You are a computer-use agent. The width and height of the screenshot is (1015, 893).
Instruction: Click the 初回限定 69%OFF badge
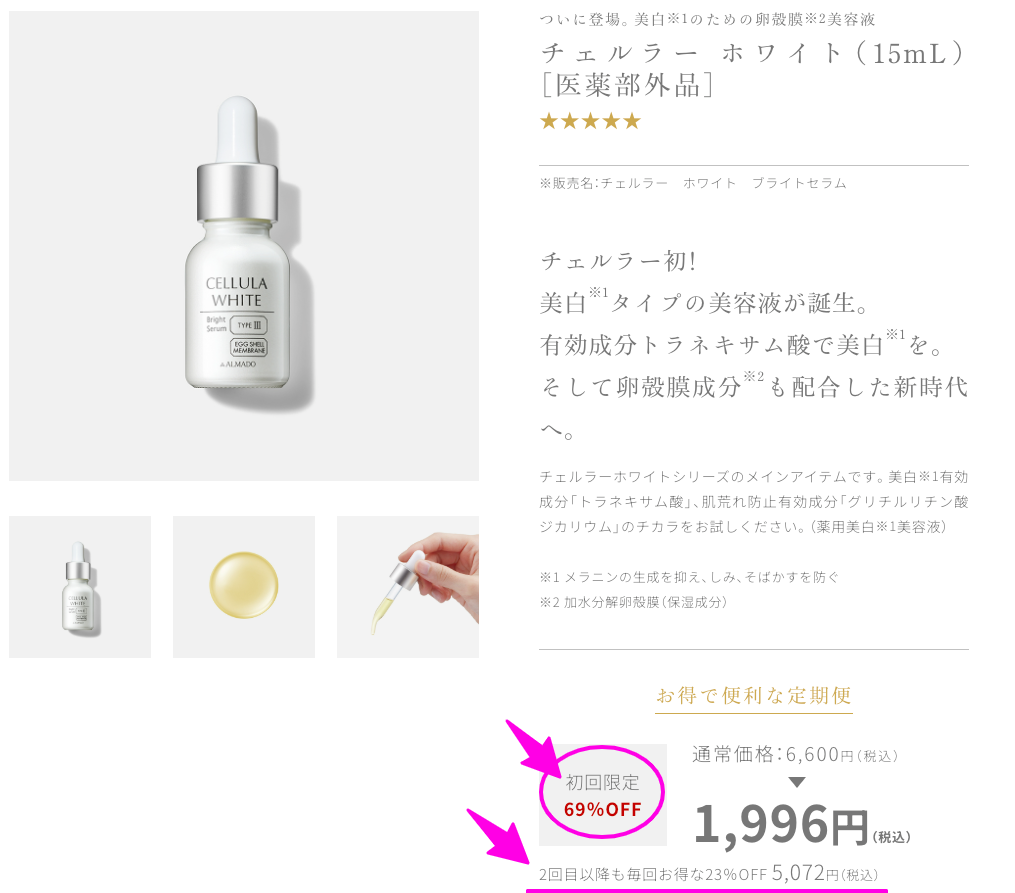(x=603, y=795)
